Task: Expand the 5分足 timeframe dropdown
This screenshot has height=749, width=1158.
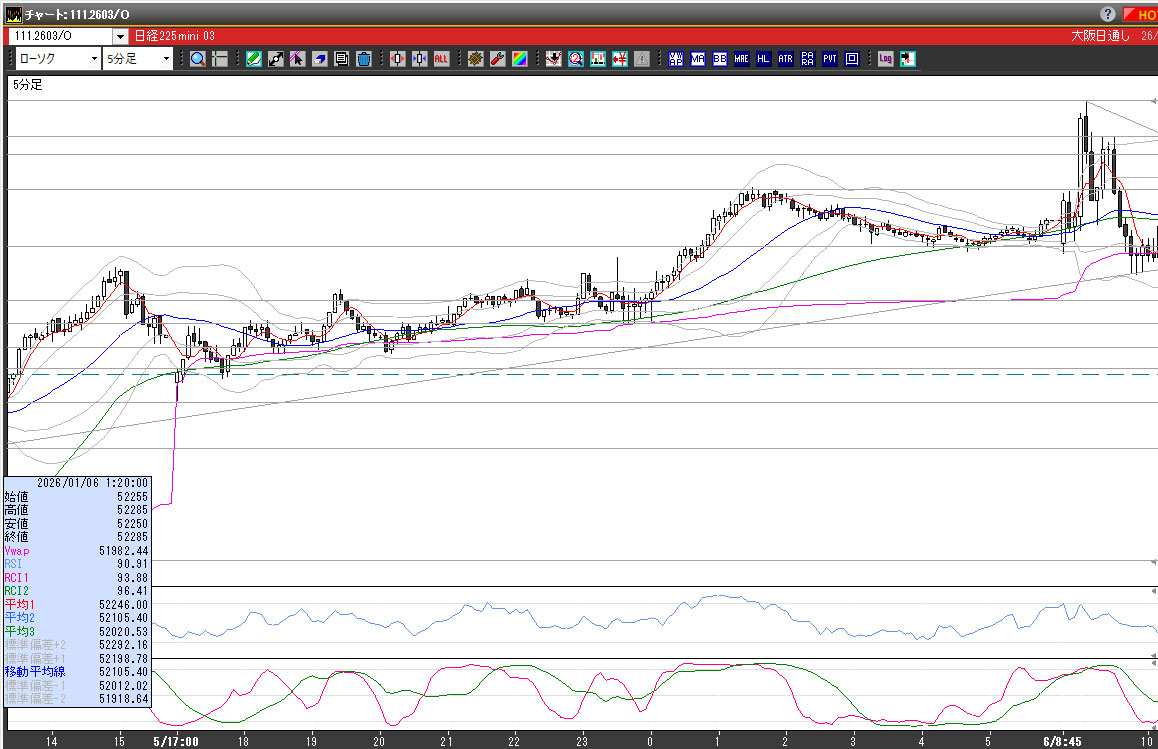Action: pyautogui.click(x=166, y=59)
